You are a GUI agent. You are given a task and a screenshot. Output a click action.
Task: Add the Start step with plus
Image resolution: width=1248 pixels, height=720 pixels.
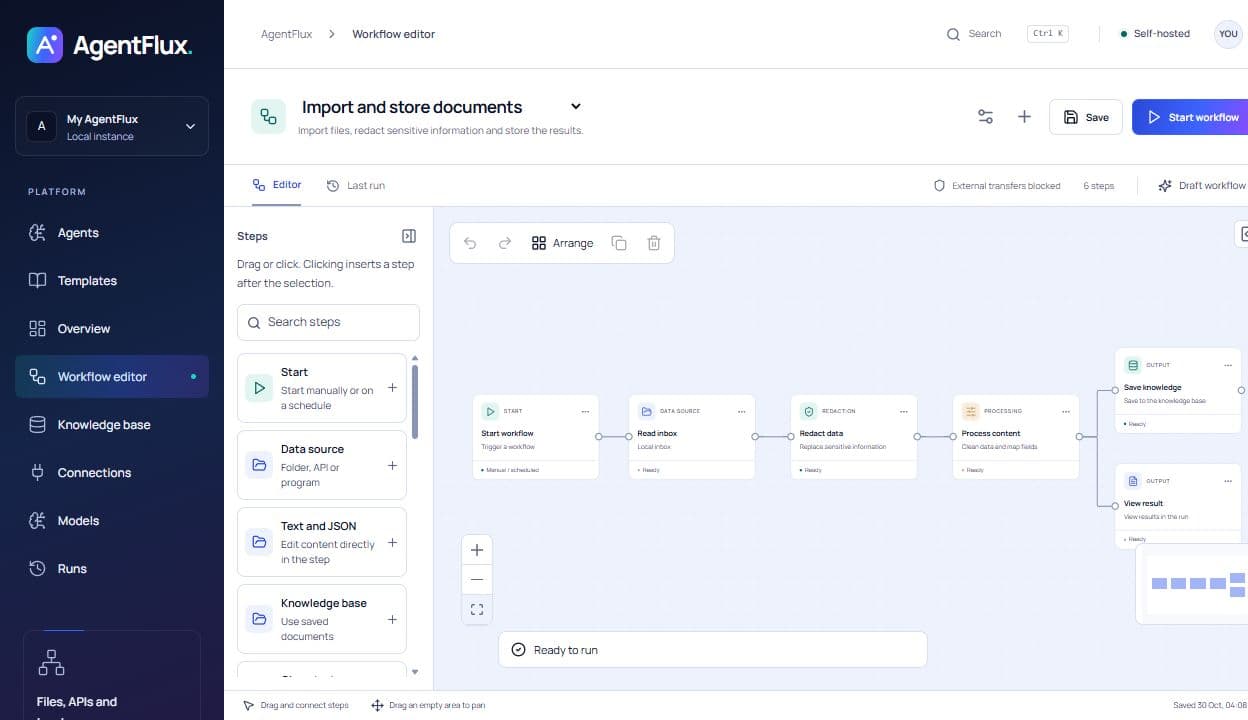pyautogui.click(x=392, y=388)
